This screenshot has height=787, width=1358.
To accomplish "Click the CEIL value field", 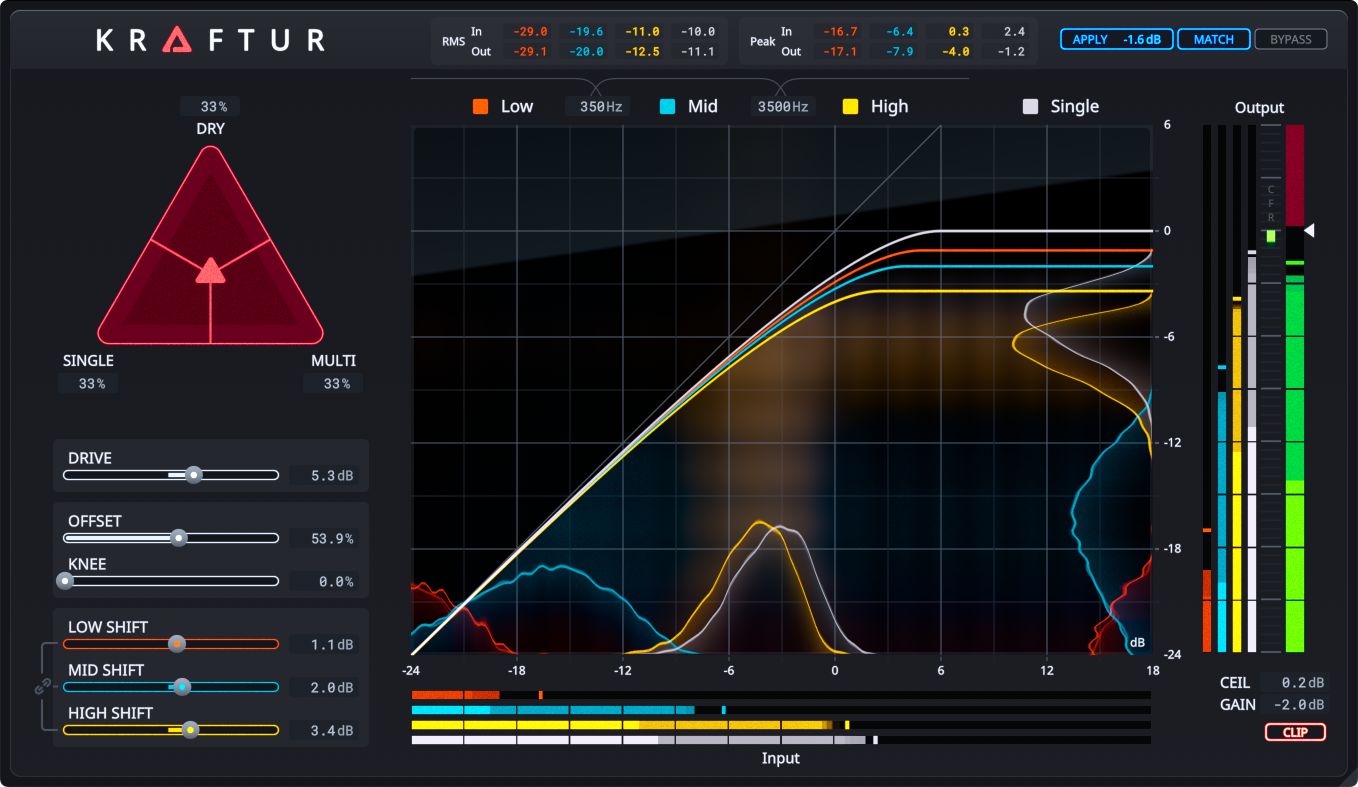I will (x=1295, y=683).
